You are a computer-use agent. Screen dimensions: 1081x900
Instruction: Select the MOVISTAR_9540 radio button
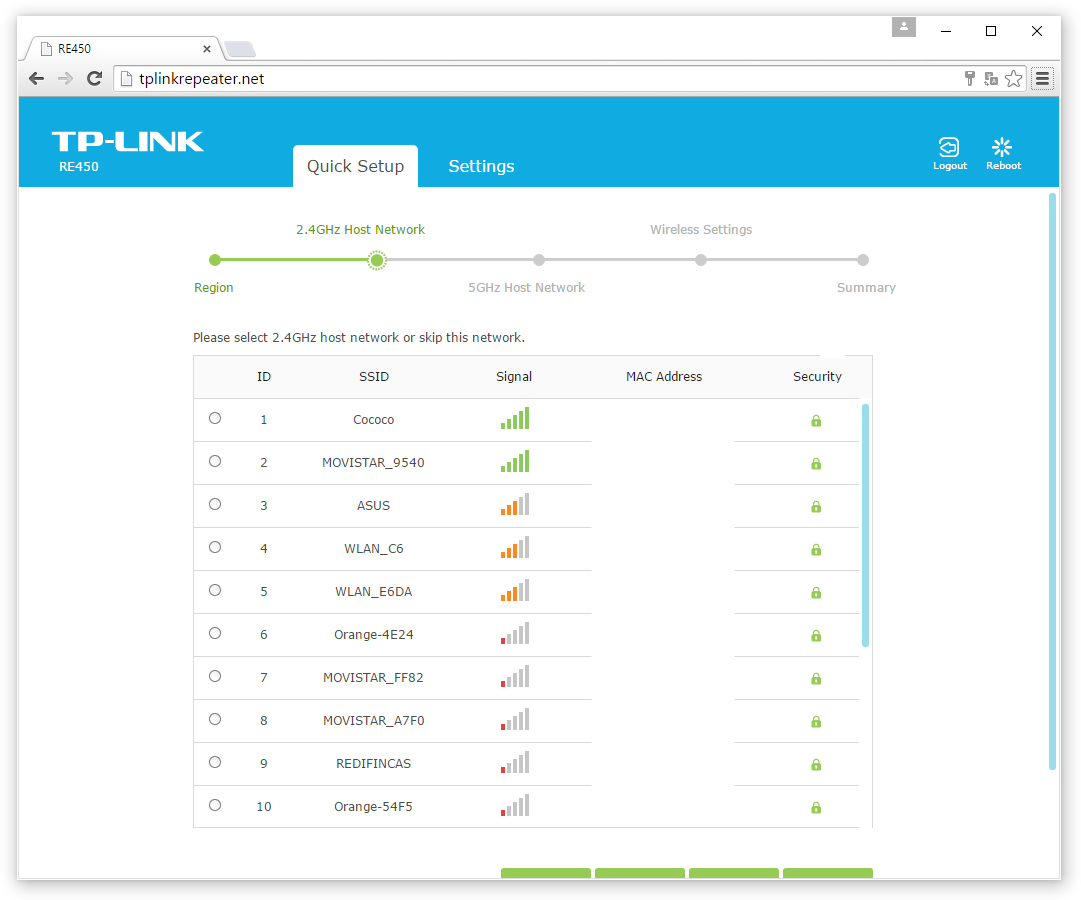(x=215, y=461)
